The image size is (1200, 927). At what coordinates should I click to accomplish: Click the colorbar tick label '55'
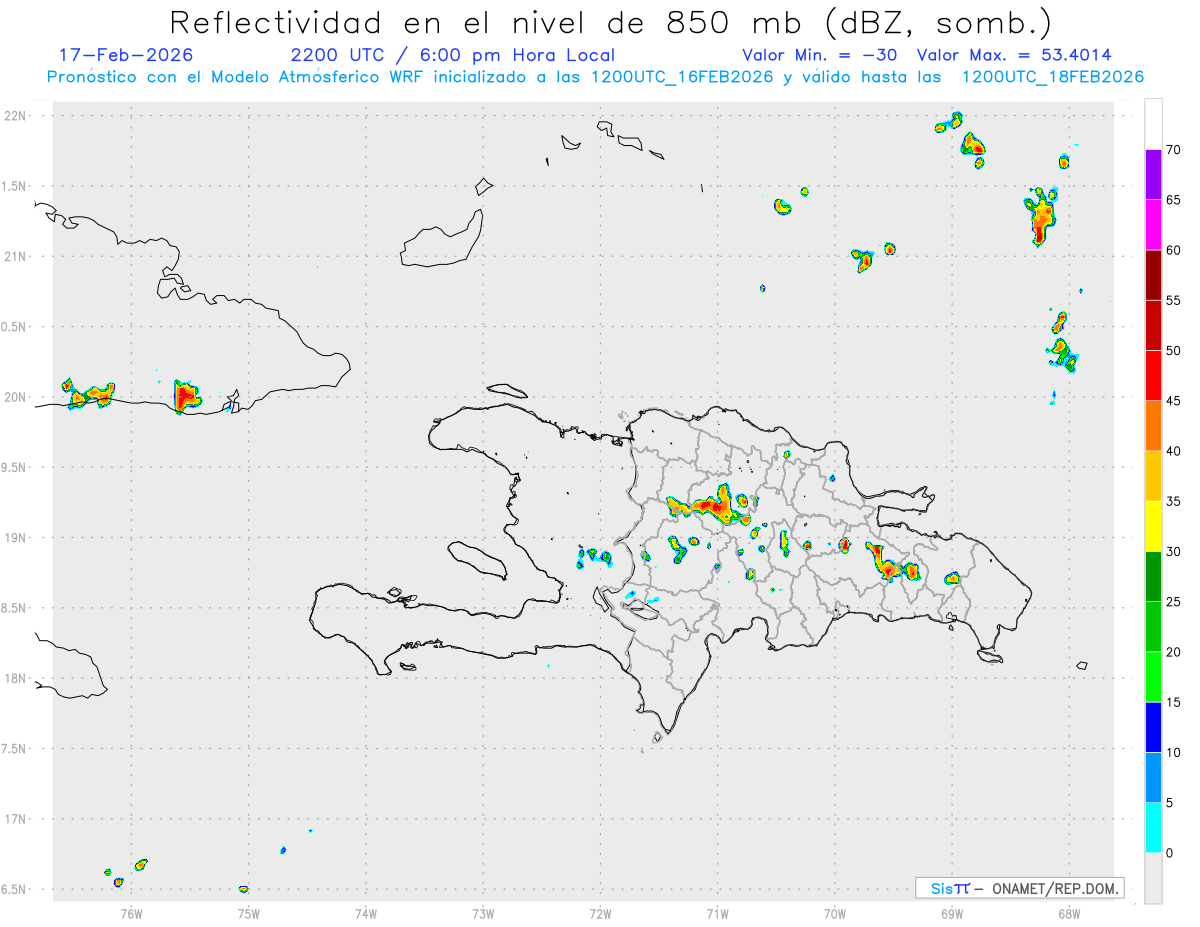[x=1175, y=300]
